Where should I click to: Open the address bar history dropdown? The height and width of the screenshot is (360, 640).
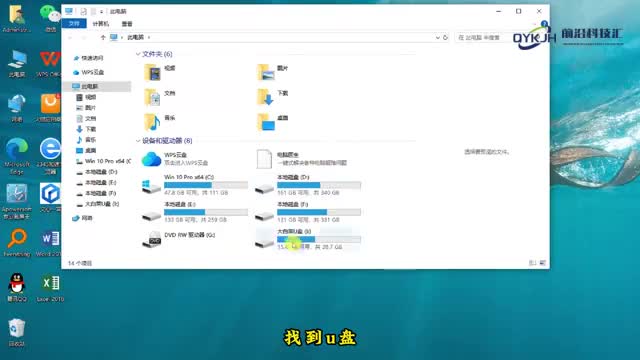[x=438, y=38]
